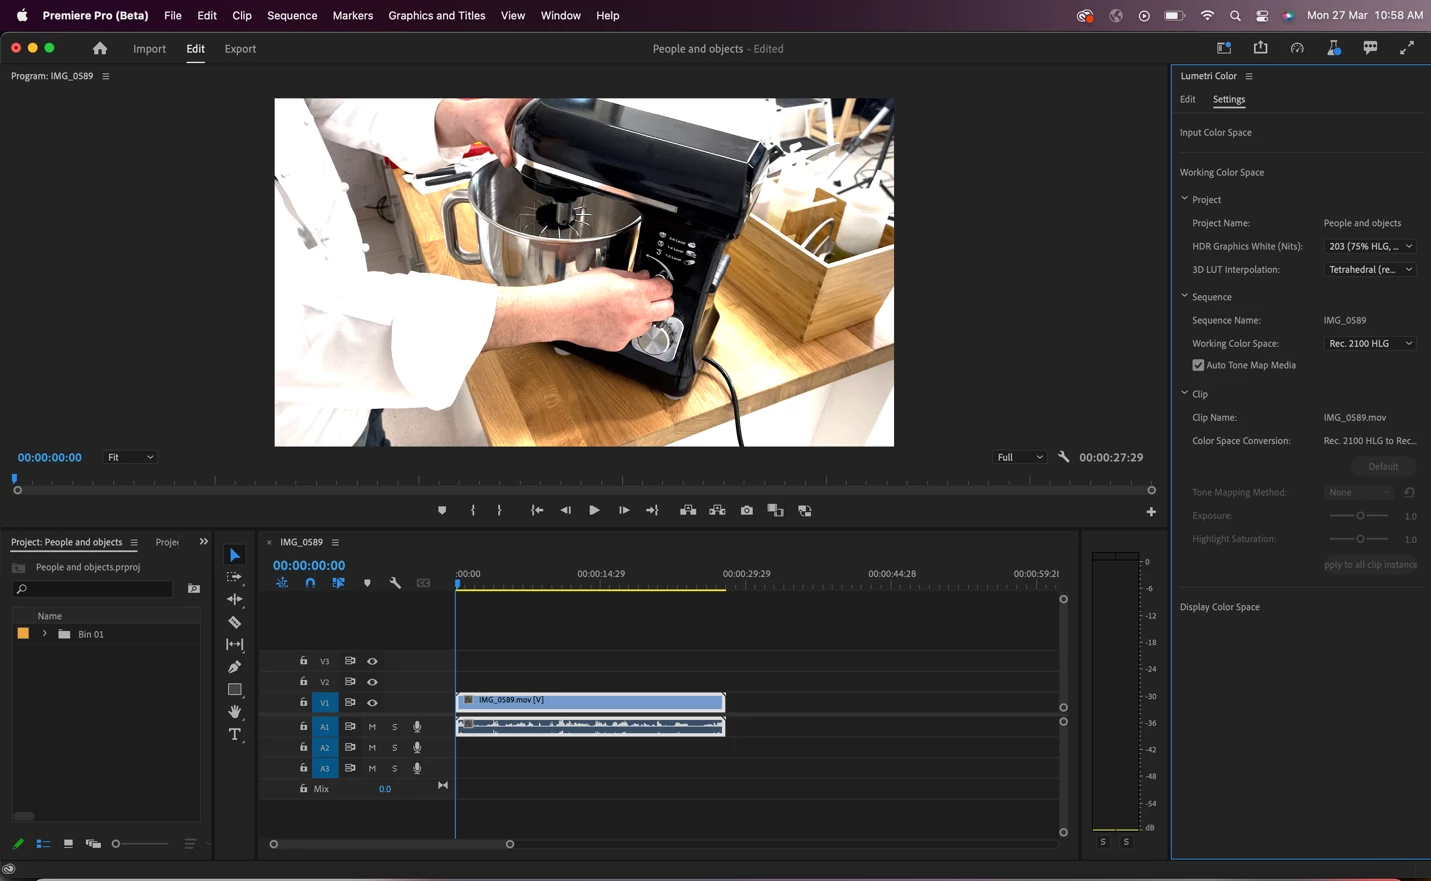
Task: Open Working Color Space Rec. 2100 HLG dropdown
Action: [1370, 343]
